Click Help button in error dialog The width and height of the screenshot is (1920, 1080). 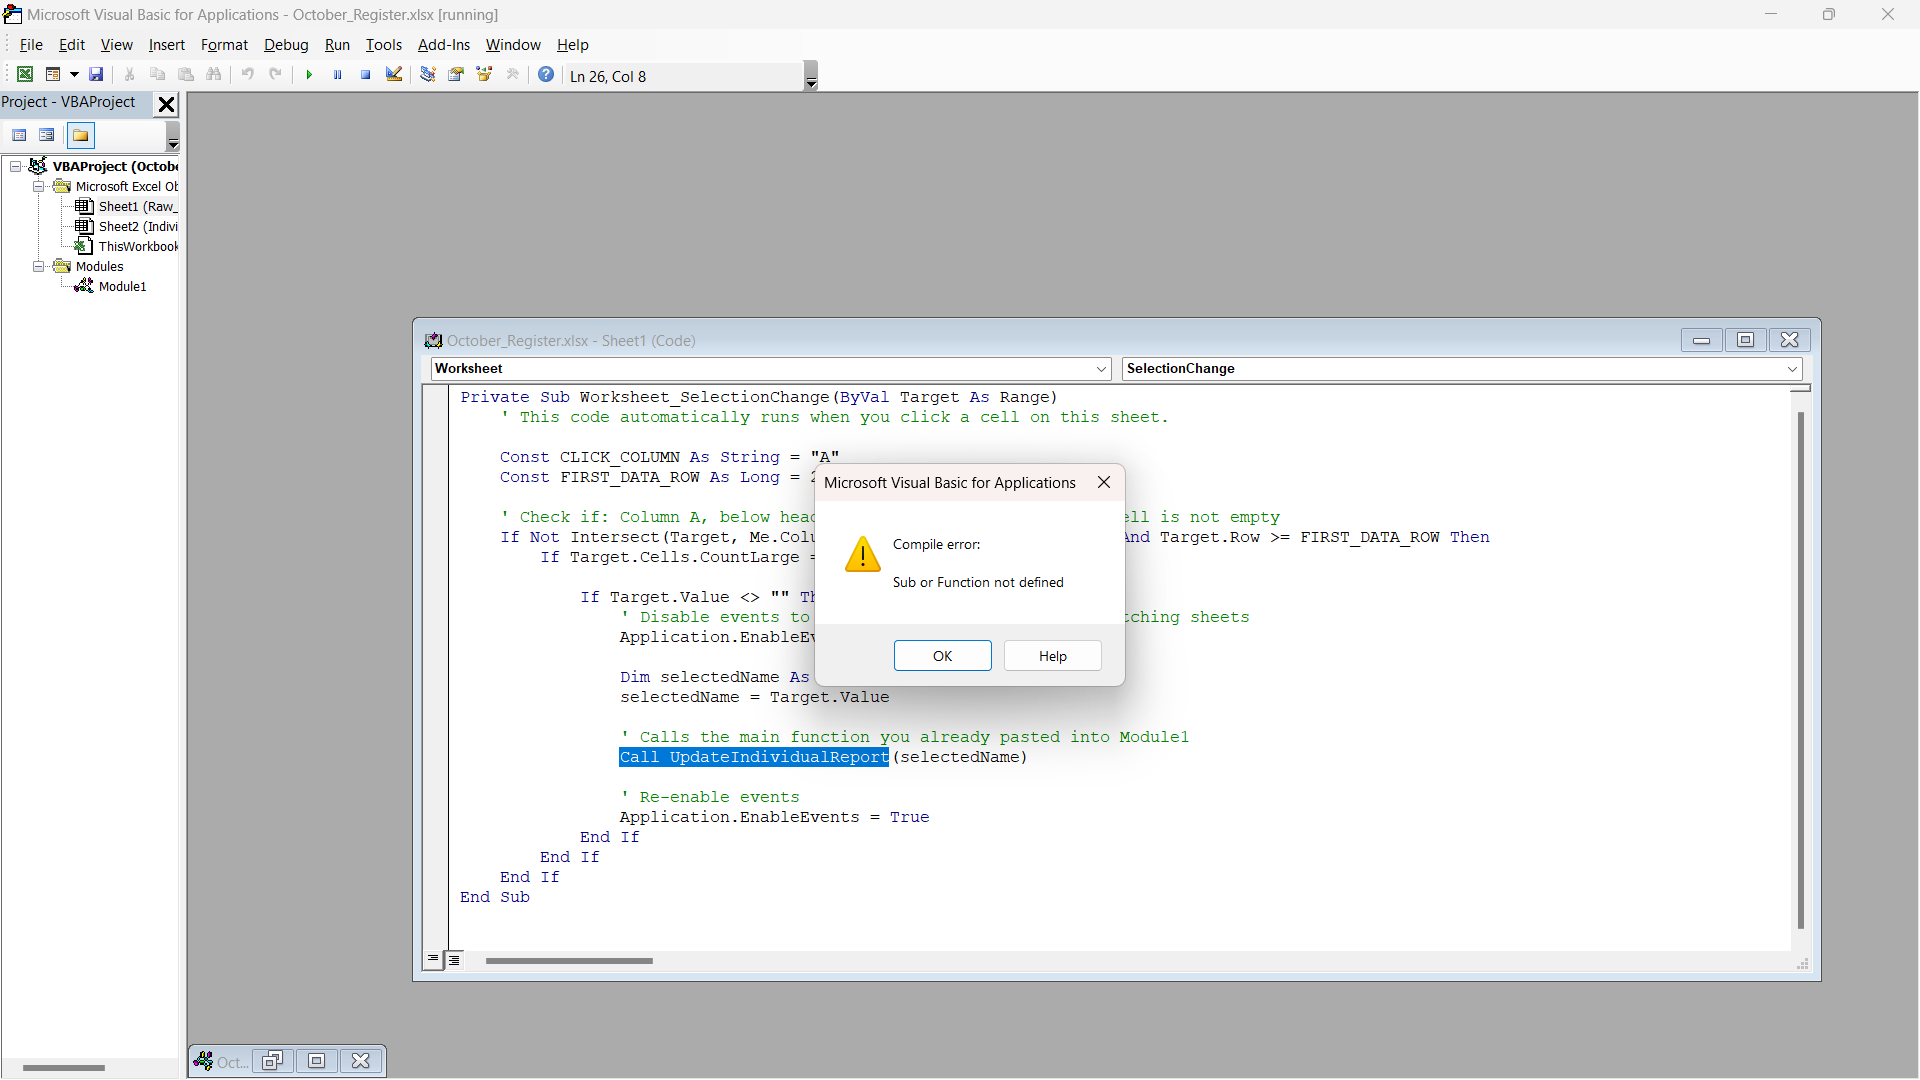(1052, 656)
